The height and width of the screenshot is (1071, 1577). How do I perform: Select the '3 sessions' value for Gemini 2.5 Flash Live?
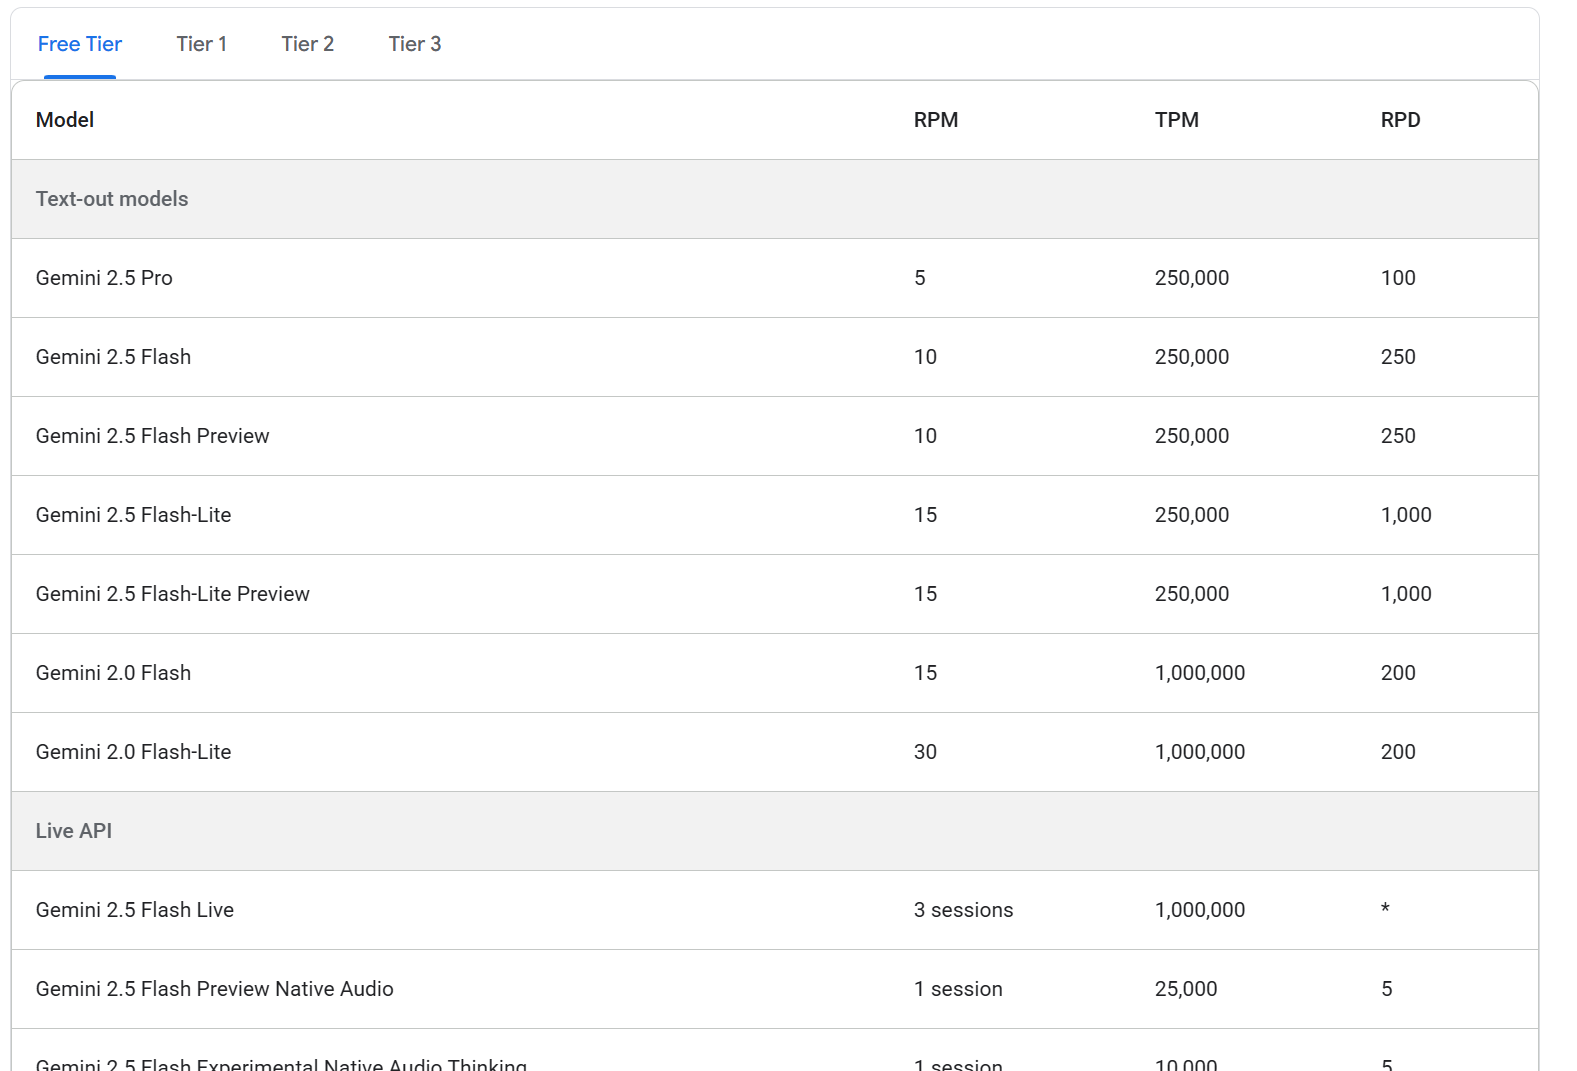click(964, 910)
